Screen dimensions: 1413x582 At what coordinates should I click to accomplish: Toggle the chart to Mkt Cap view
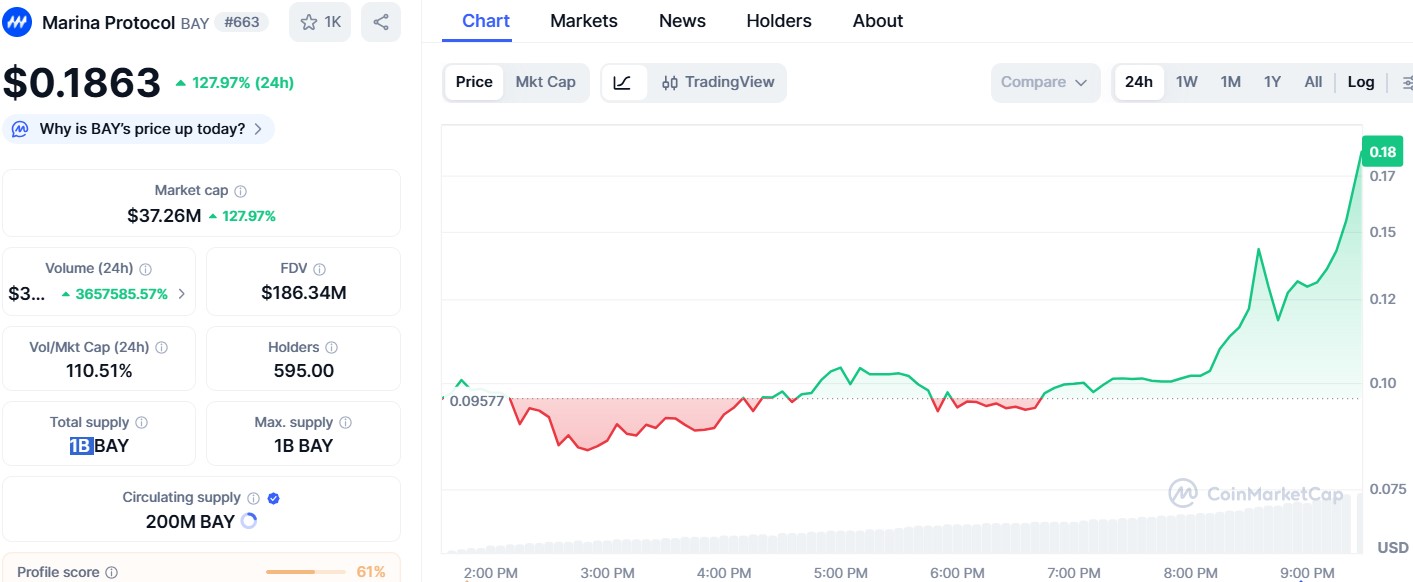point(545,82)
